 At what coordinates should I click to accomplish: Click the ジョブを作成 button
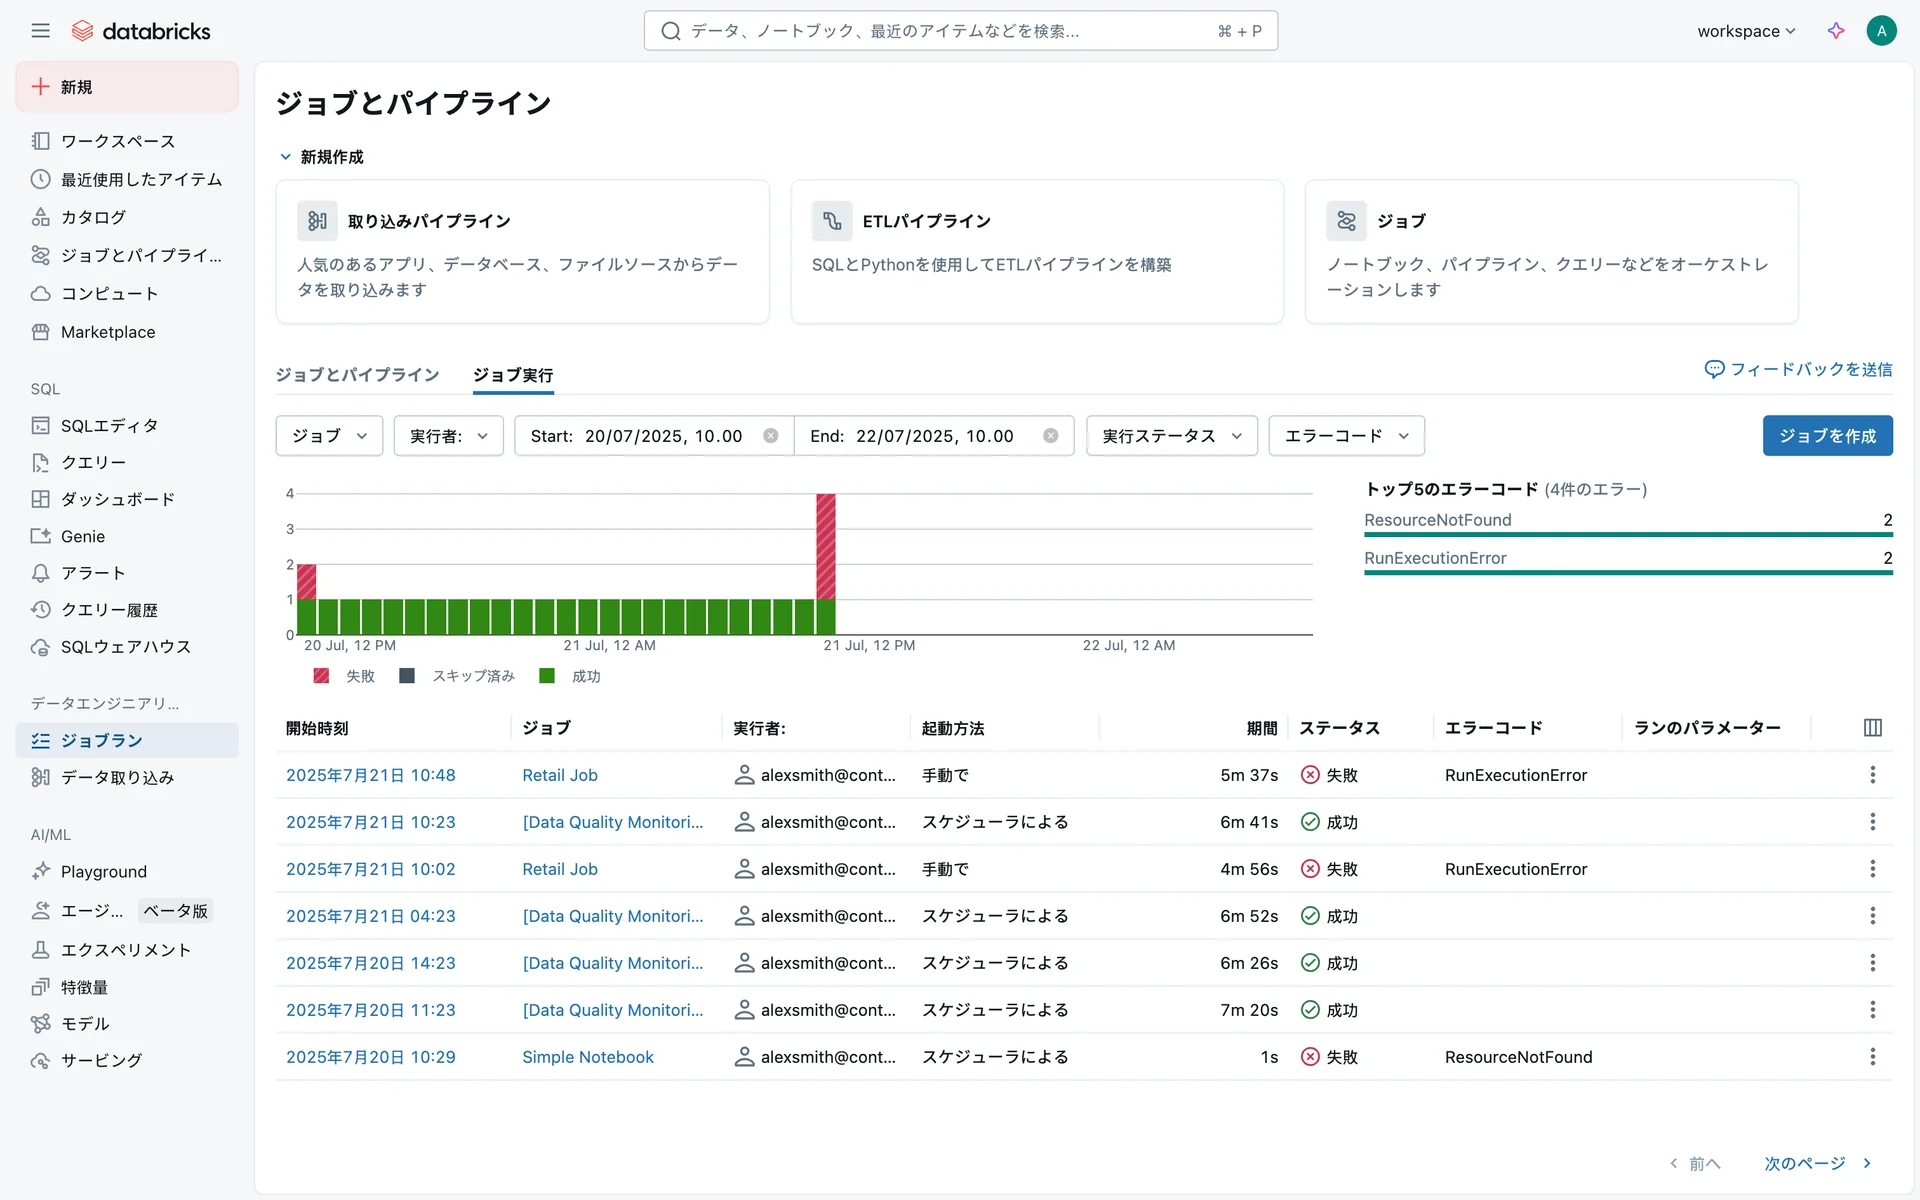coord(1826,436)
